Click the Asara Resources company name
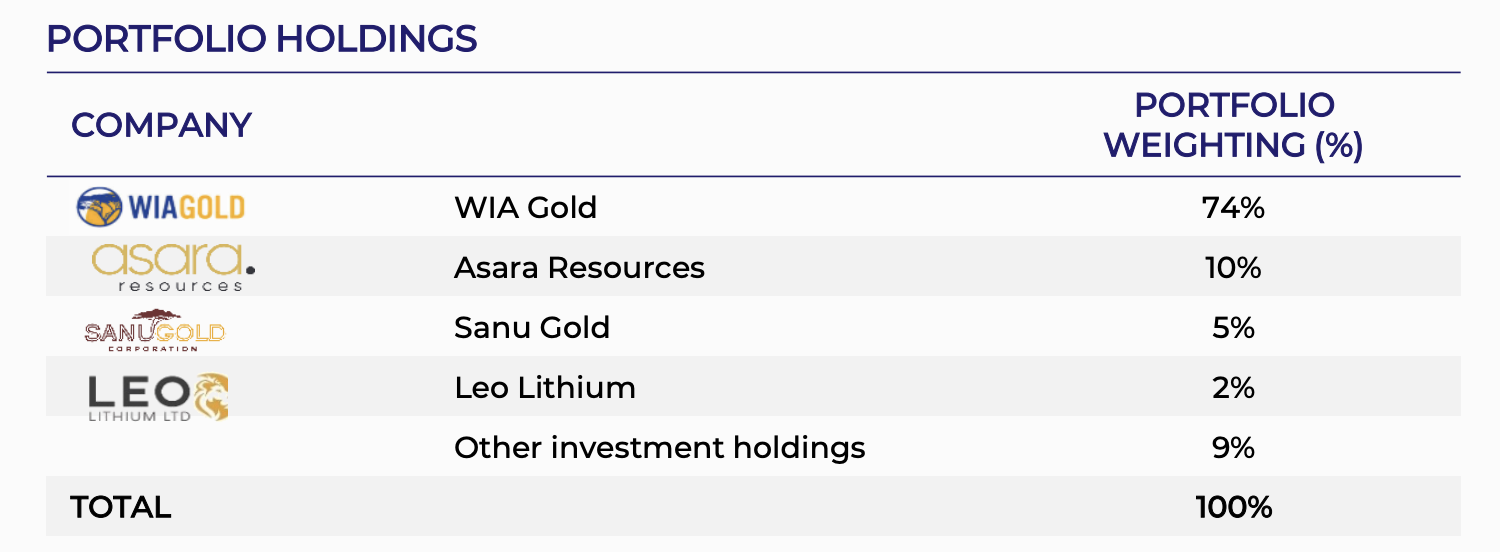Viewport: 1500px width, 552px height. click(579, 268)
